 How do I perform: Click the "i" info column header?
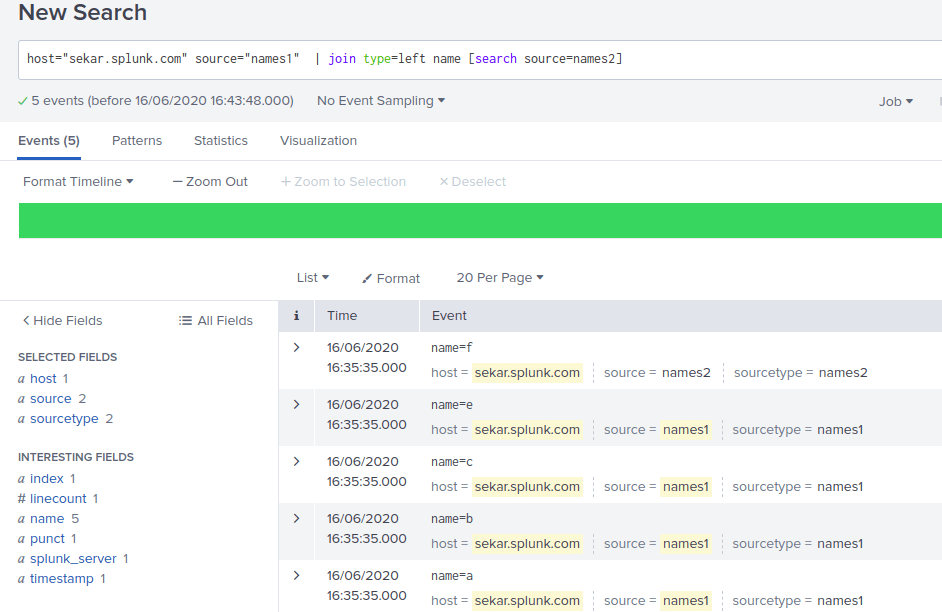click(x=295, y=315)
